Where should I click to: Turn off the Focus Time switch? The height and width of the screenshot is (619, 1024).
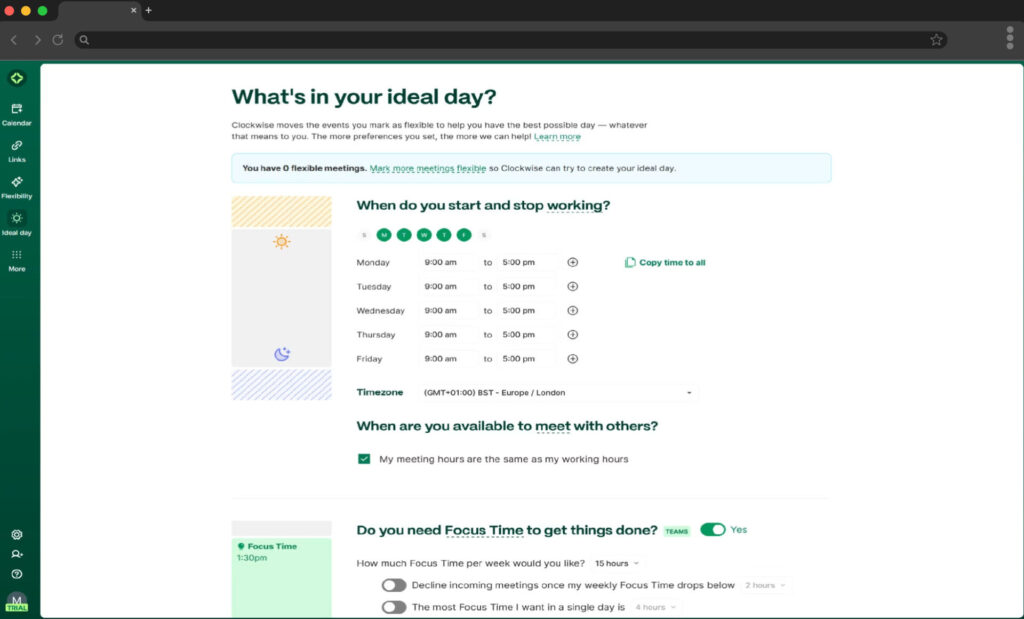[x=712, y=530]
